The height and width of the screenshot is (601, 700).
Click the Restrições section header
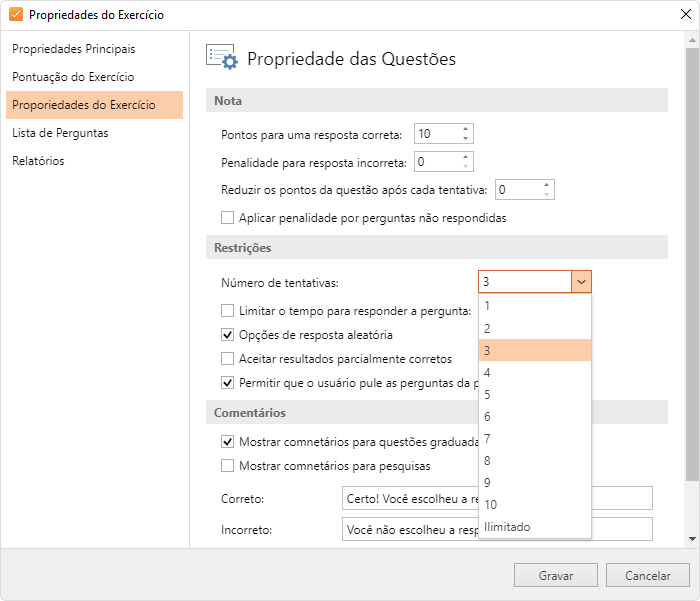click(437, 247)
